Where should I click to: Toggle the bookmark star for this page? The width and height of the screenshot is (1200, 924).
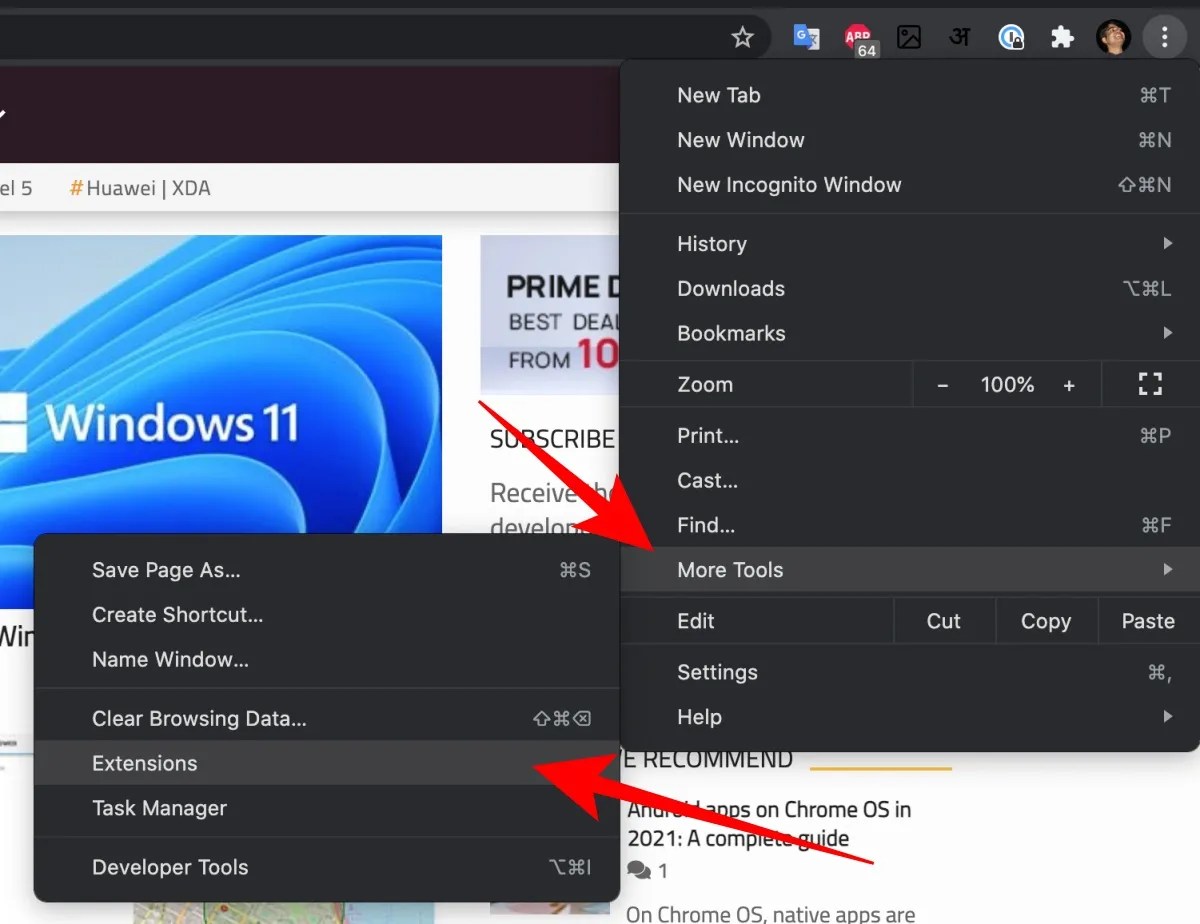[743, 36]
